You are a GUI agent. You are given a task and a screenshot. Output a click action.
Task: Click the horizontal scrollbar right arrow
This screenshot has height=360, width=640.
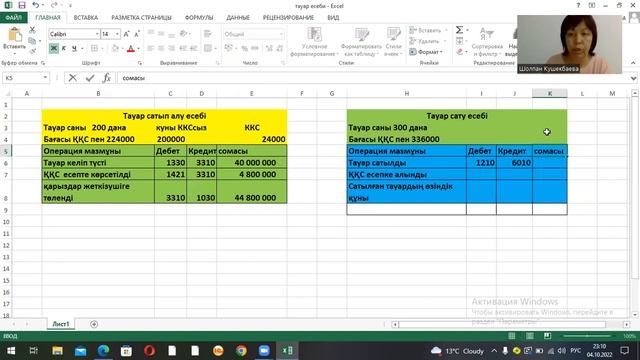(x=627, y=324)
